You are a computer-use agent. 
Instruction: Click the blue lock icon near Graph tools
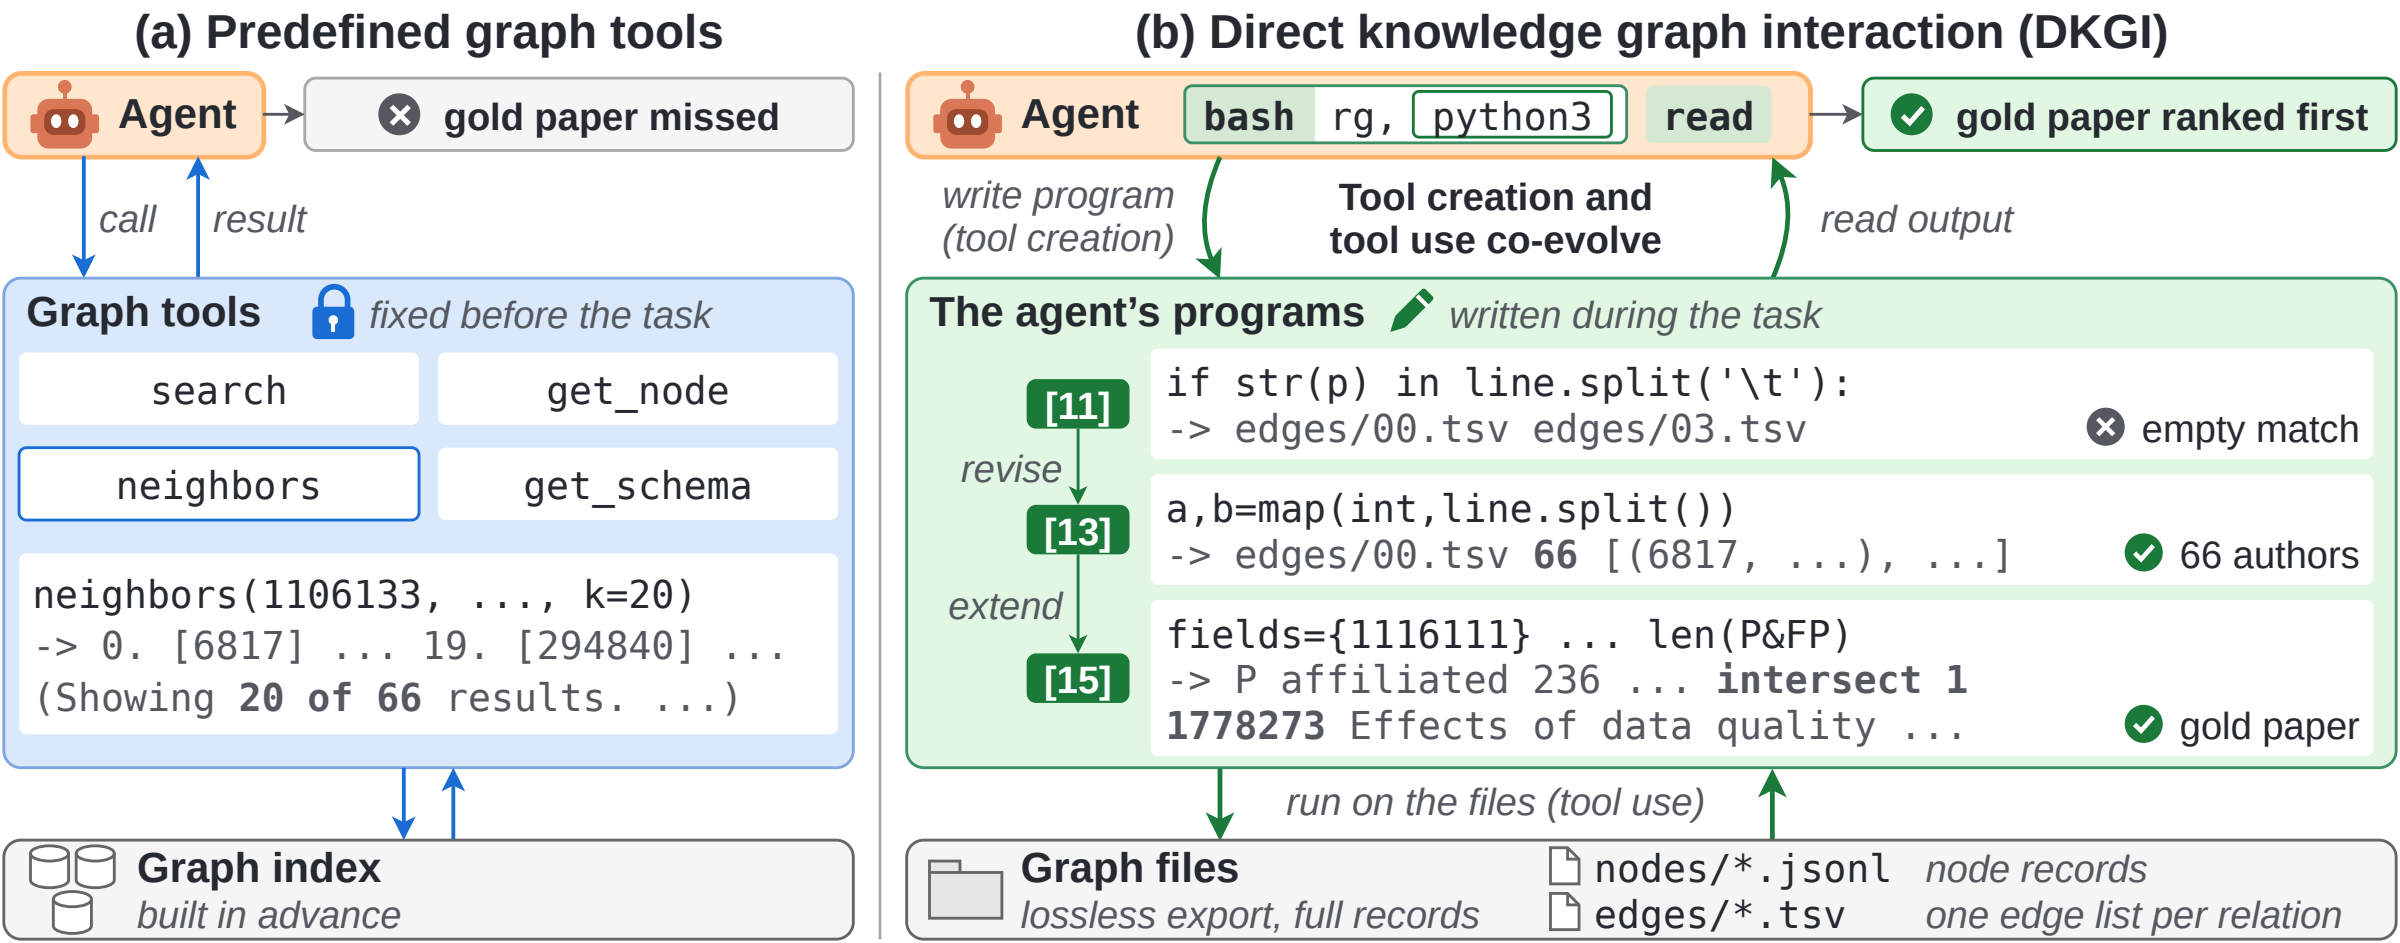point(333,312)
